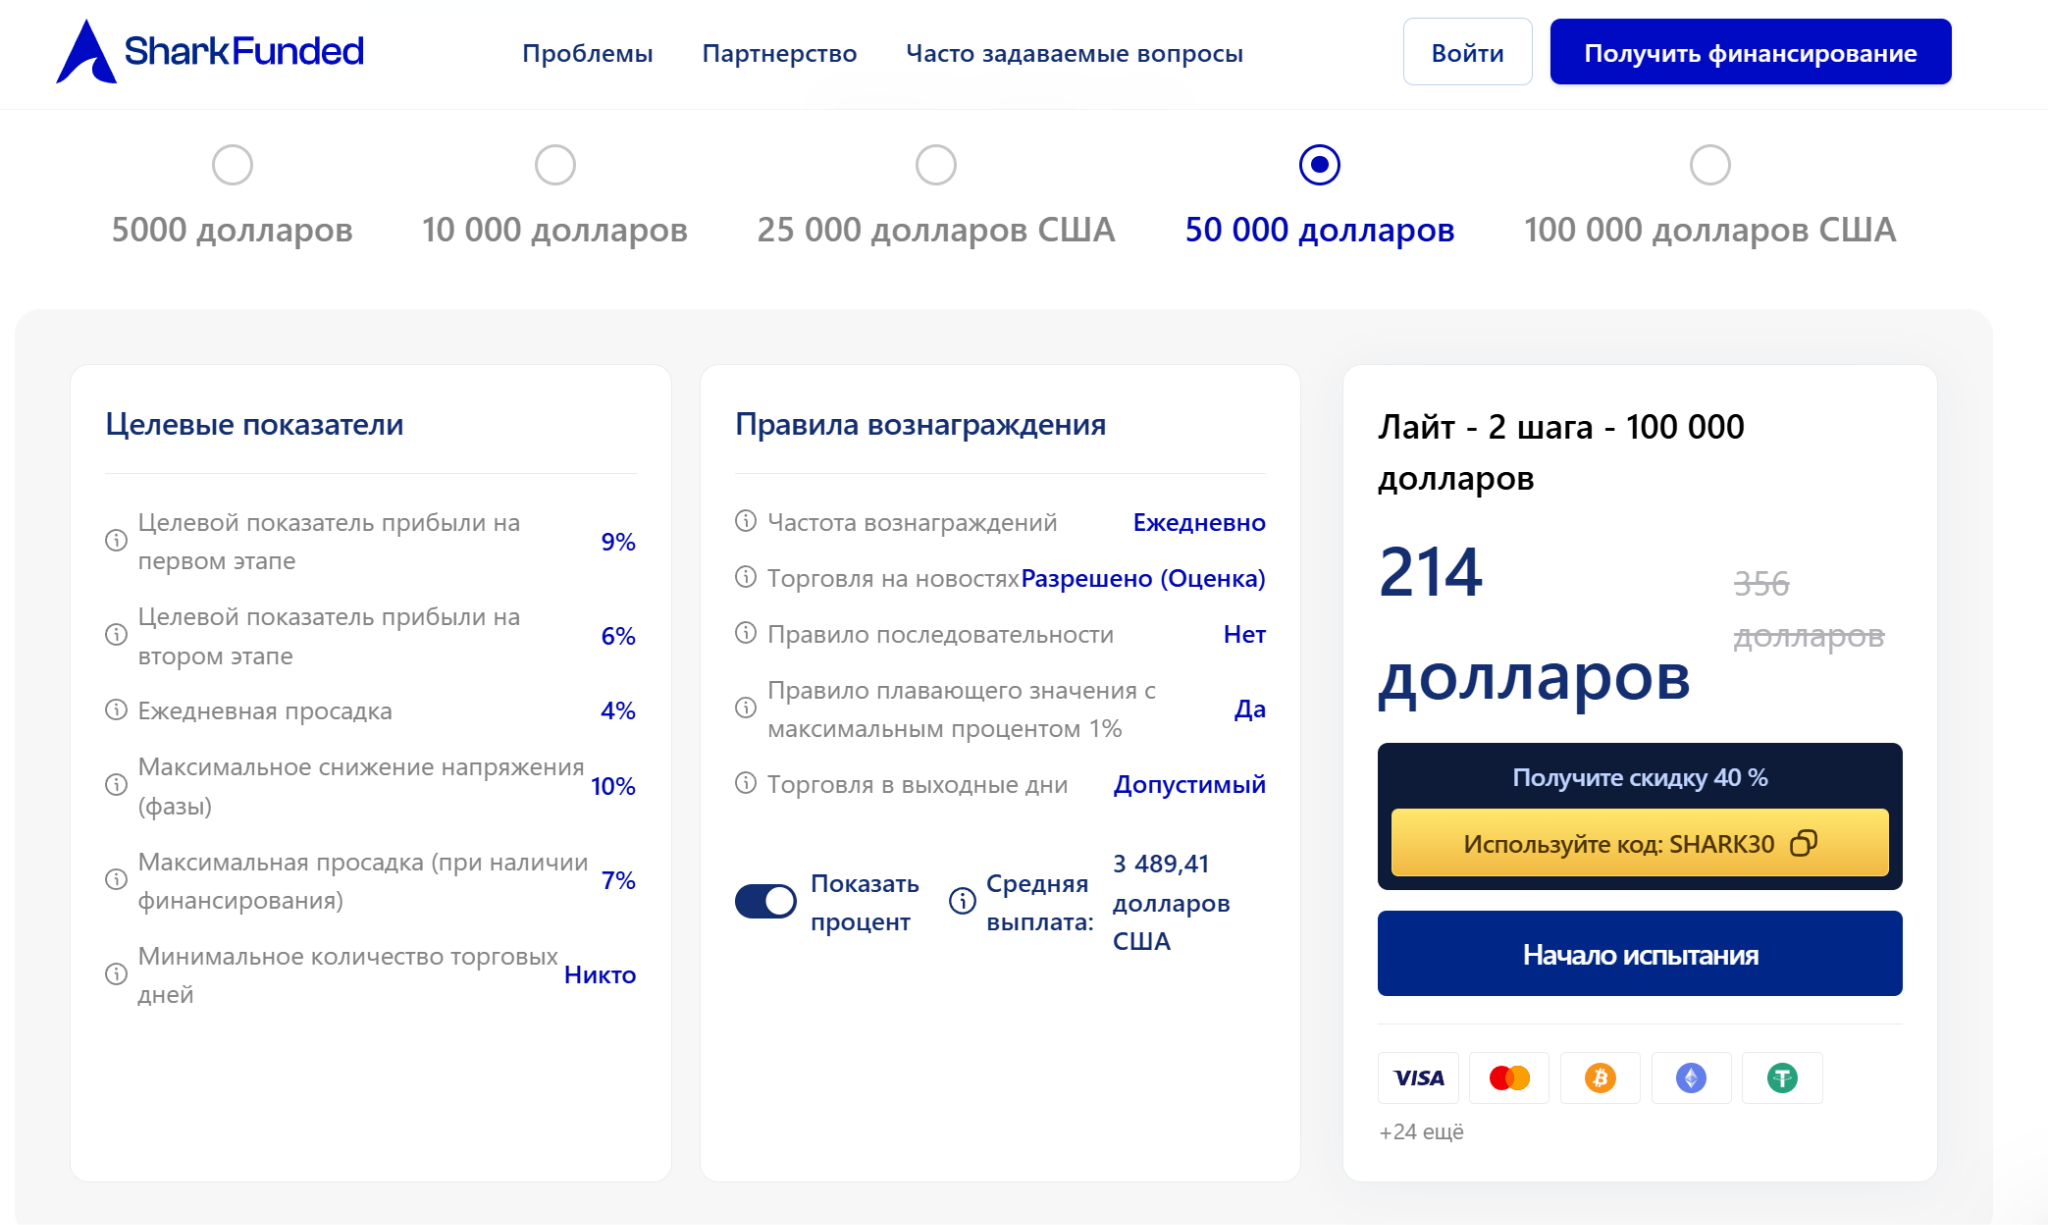Click the Допустимый value
Viewport: 2048px width, 1225px height.
[1190, 784]
